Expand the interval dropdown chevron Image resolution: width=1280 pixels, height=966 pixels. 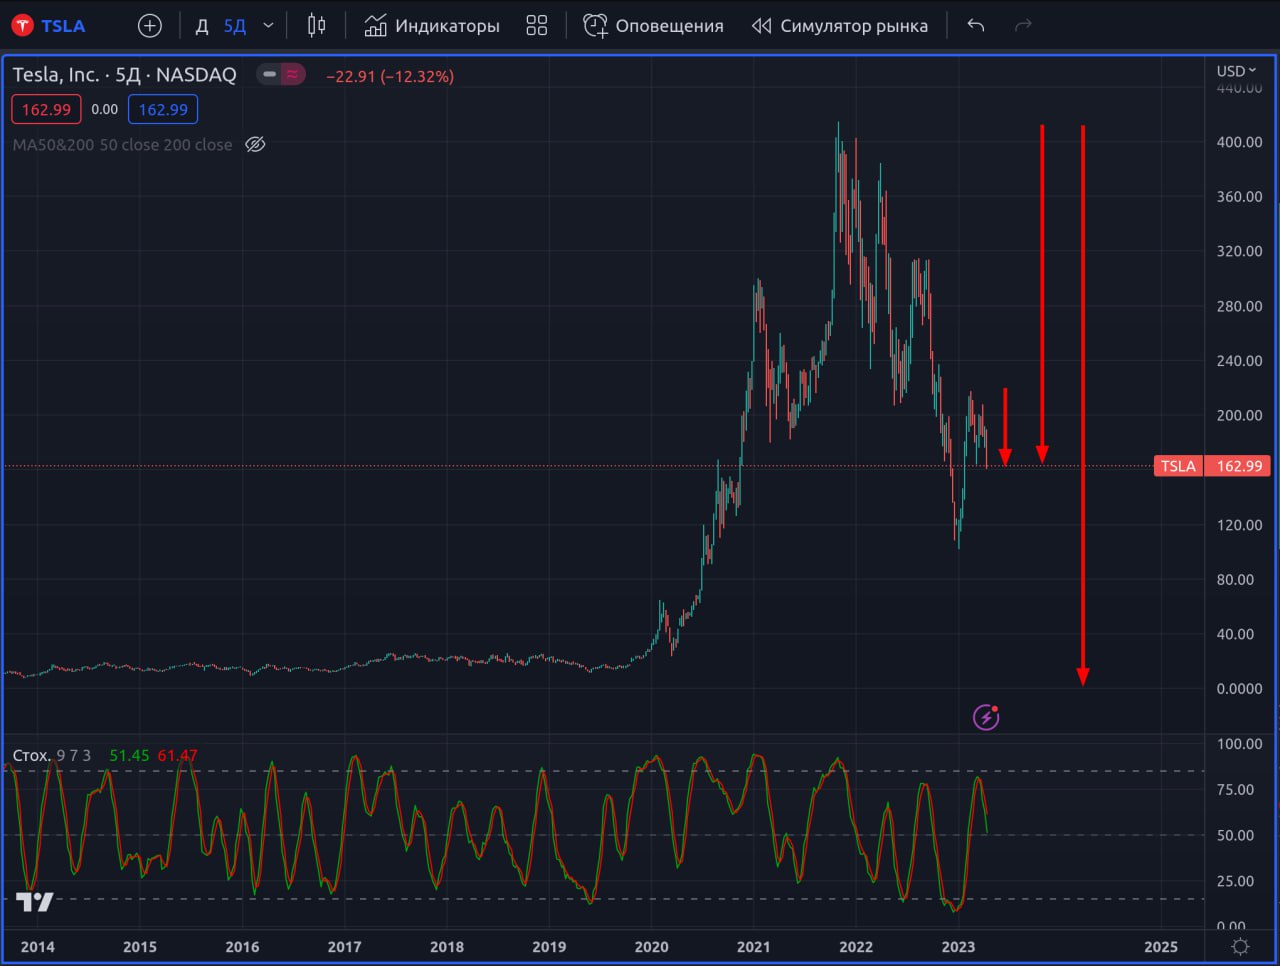click(268, 25)
